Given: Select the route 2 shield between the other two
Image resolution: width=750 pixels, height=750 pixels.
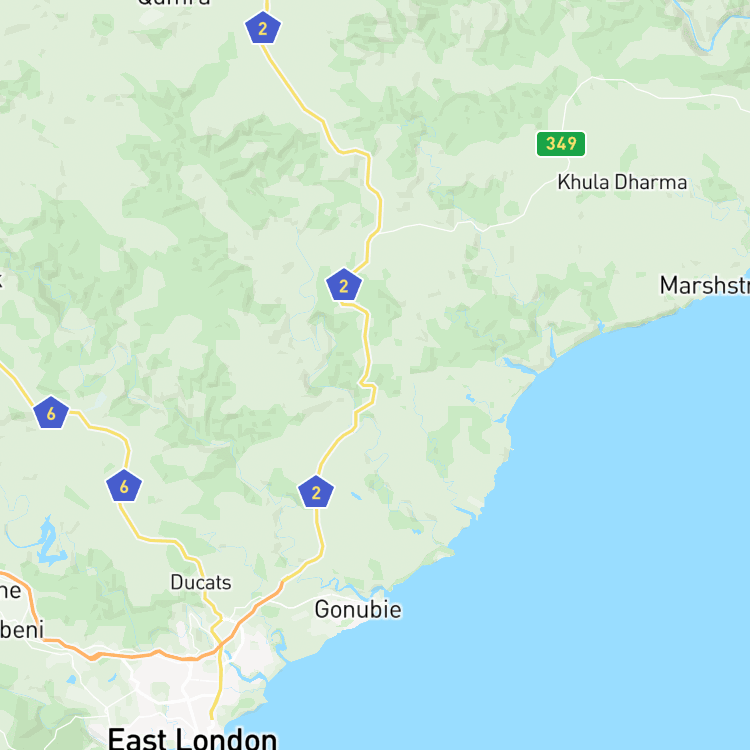Looking at the screenshot, I should click(x=343, y=285).
